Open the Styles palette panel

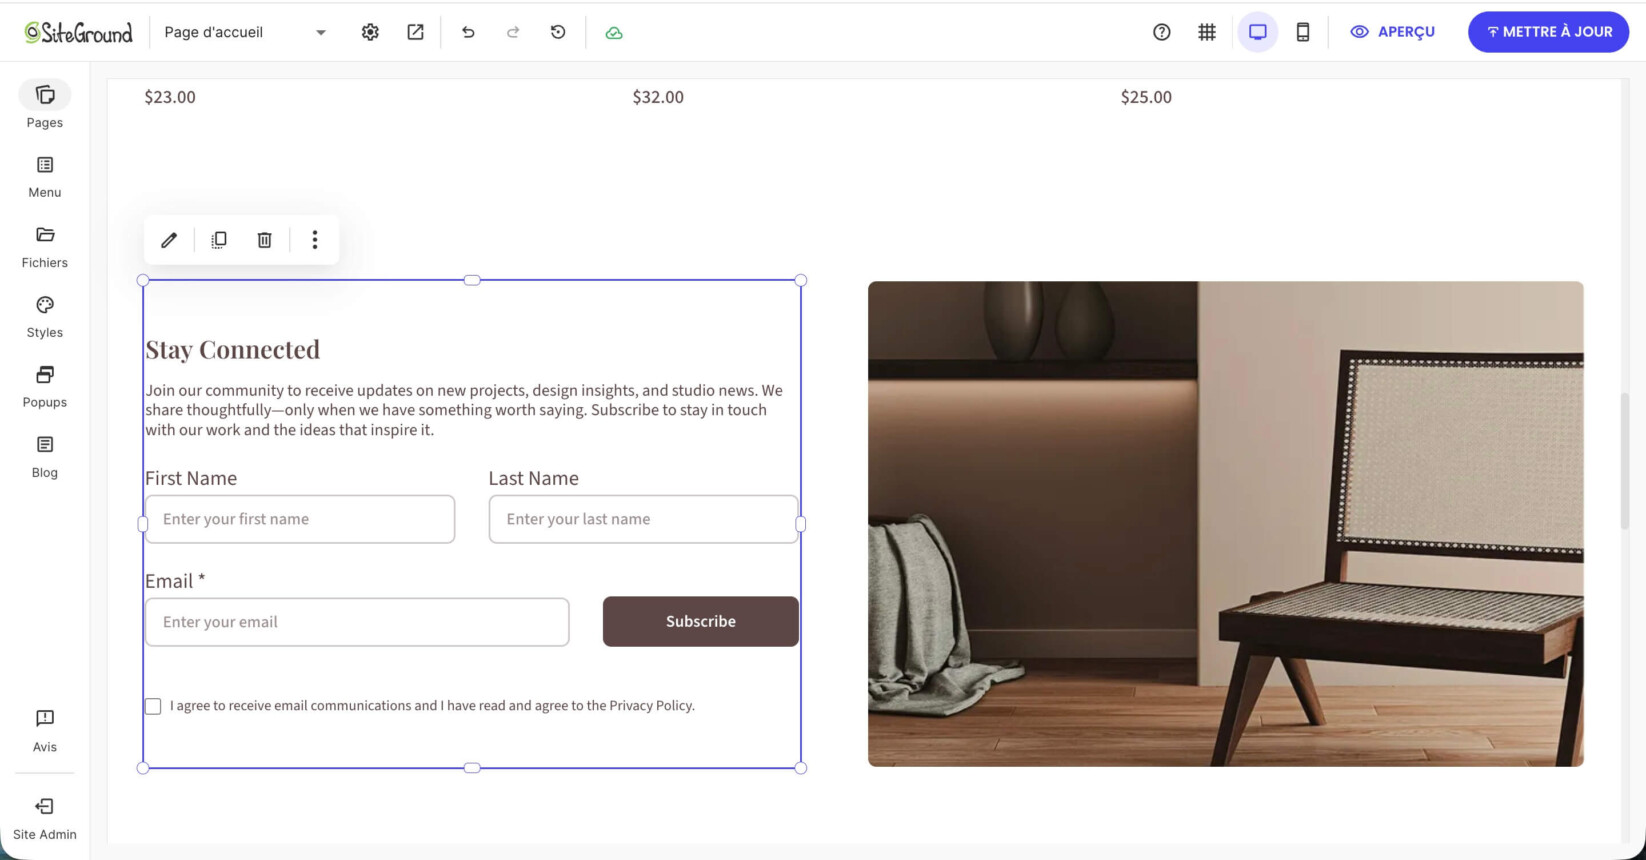45,316
